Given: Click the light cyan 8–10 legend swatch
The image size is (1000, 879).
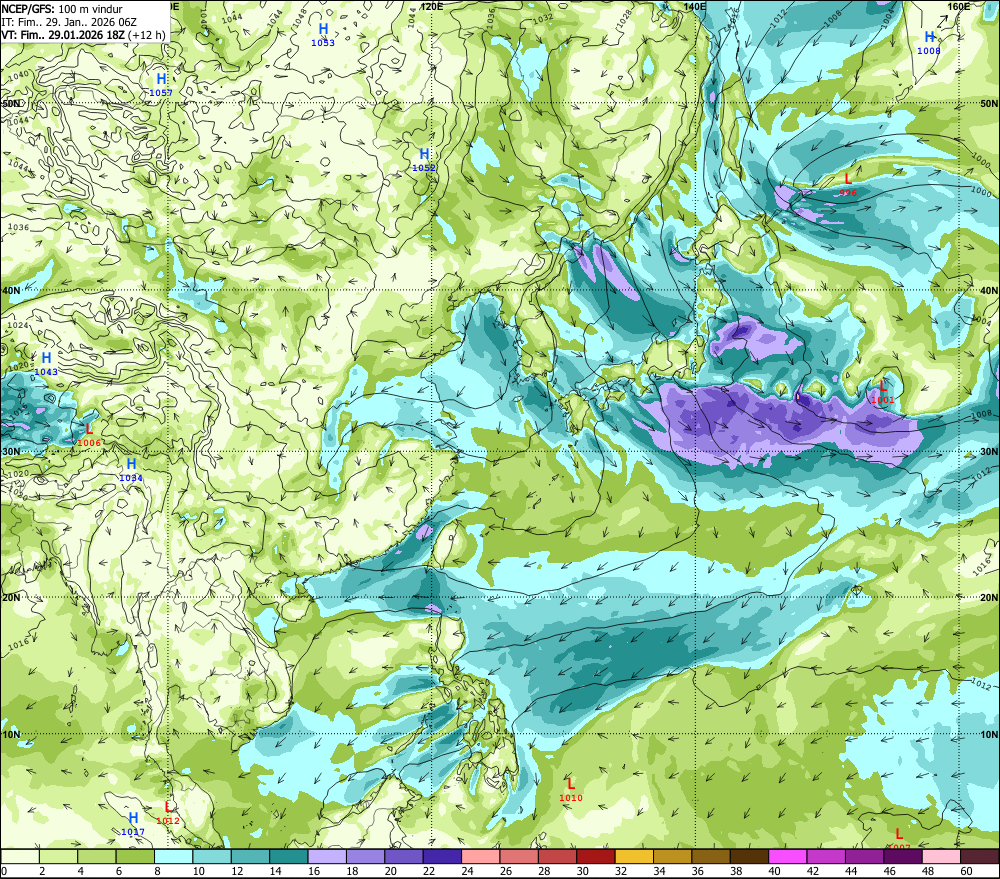Looking at the screenshot, I should pos(174,857).
